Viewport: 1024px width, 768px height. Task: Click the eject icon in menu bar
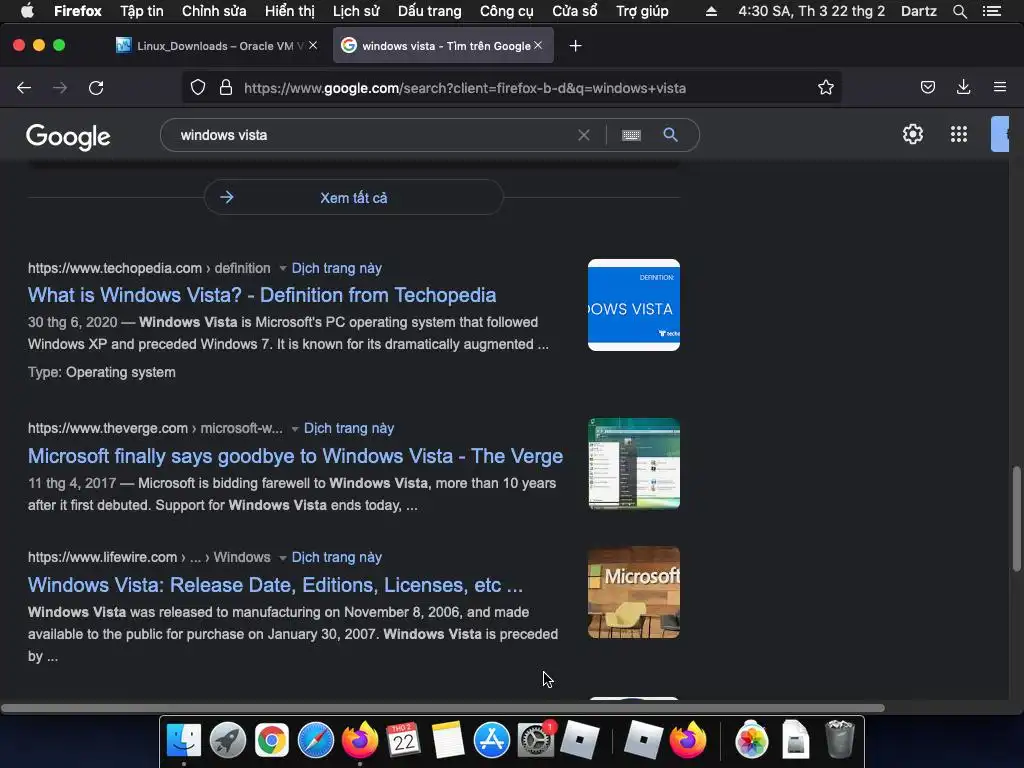[711, 11]
